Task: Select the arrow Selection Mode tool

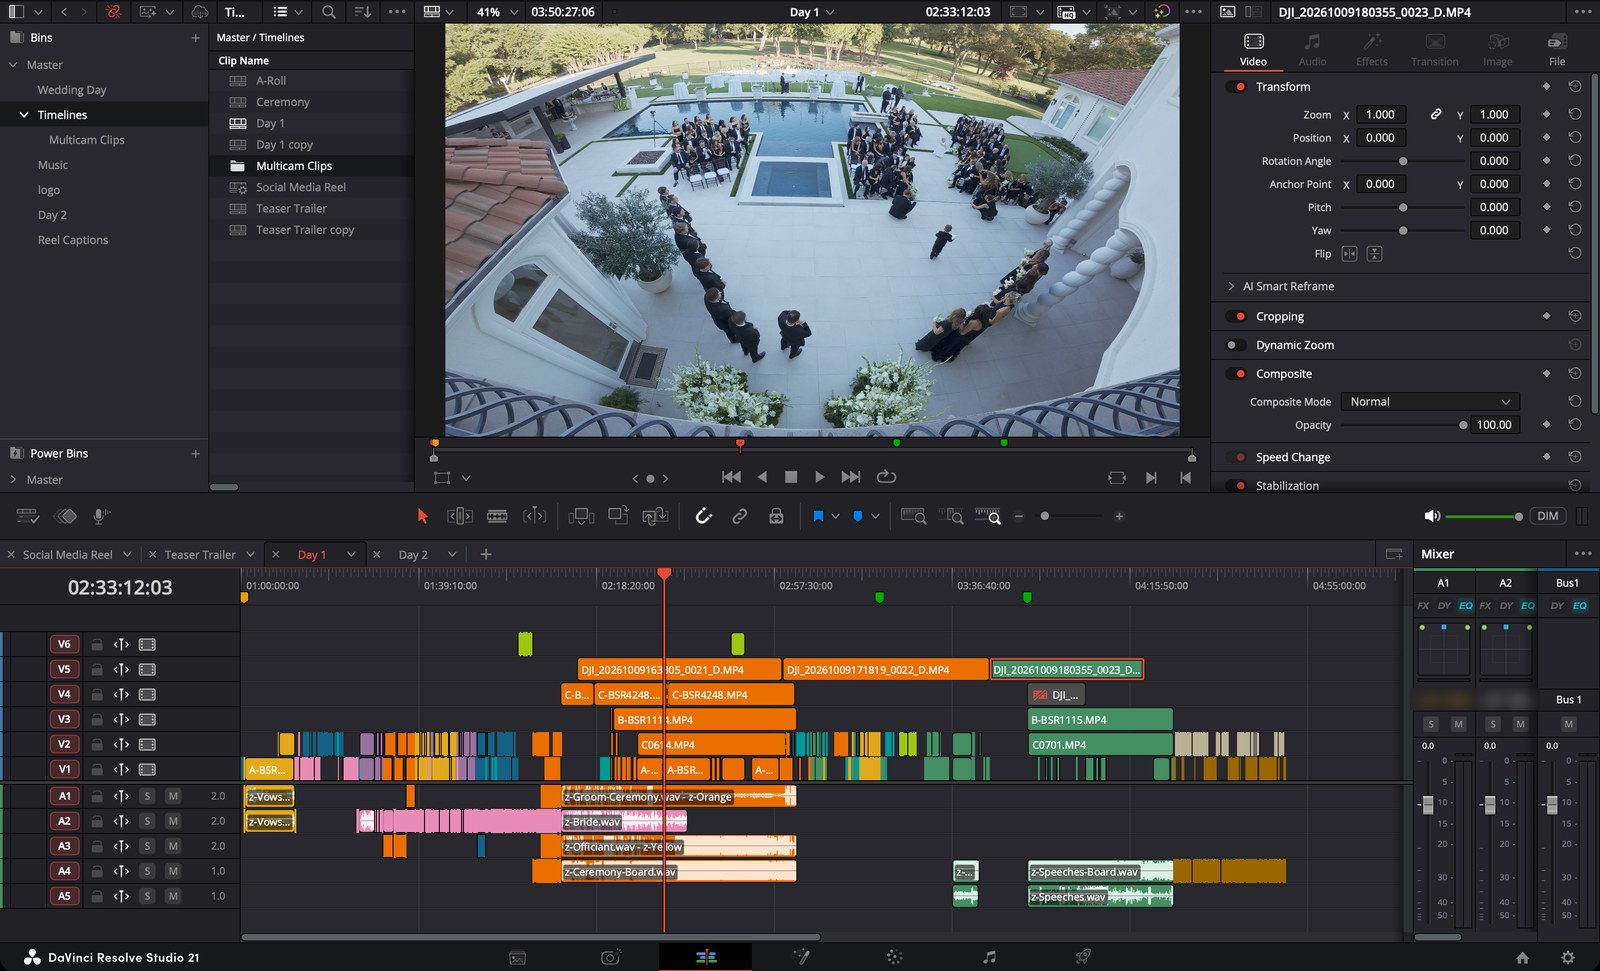Action: click(x=422, y=516)
